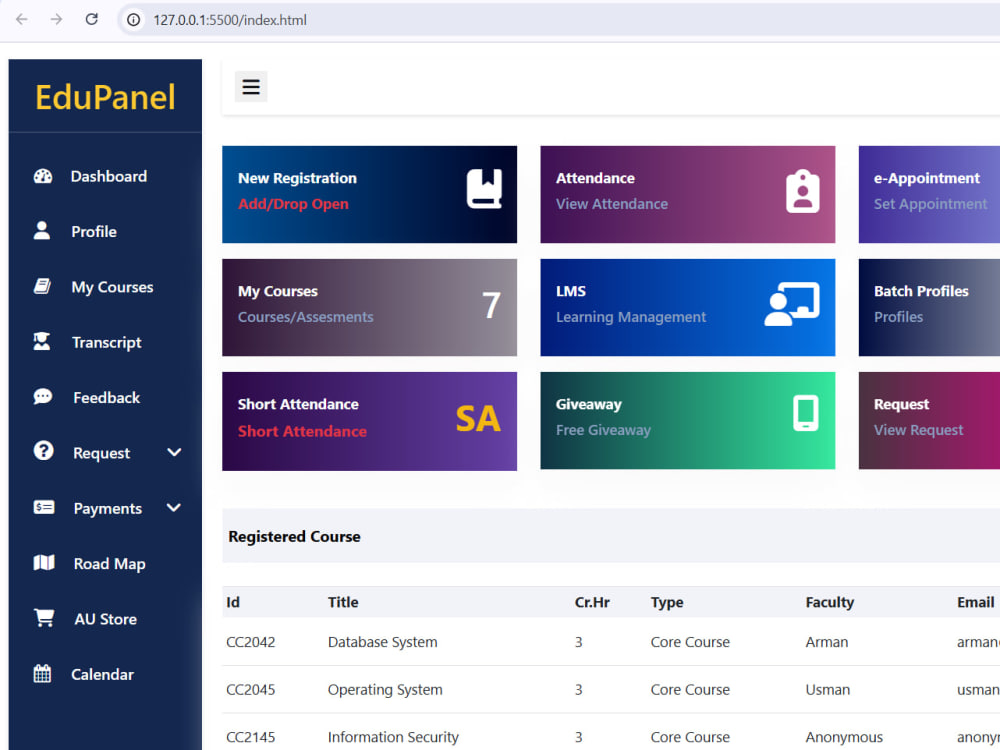Click the View Request link
This screenshot has height=750, width=1000.
tap(918, 430)
